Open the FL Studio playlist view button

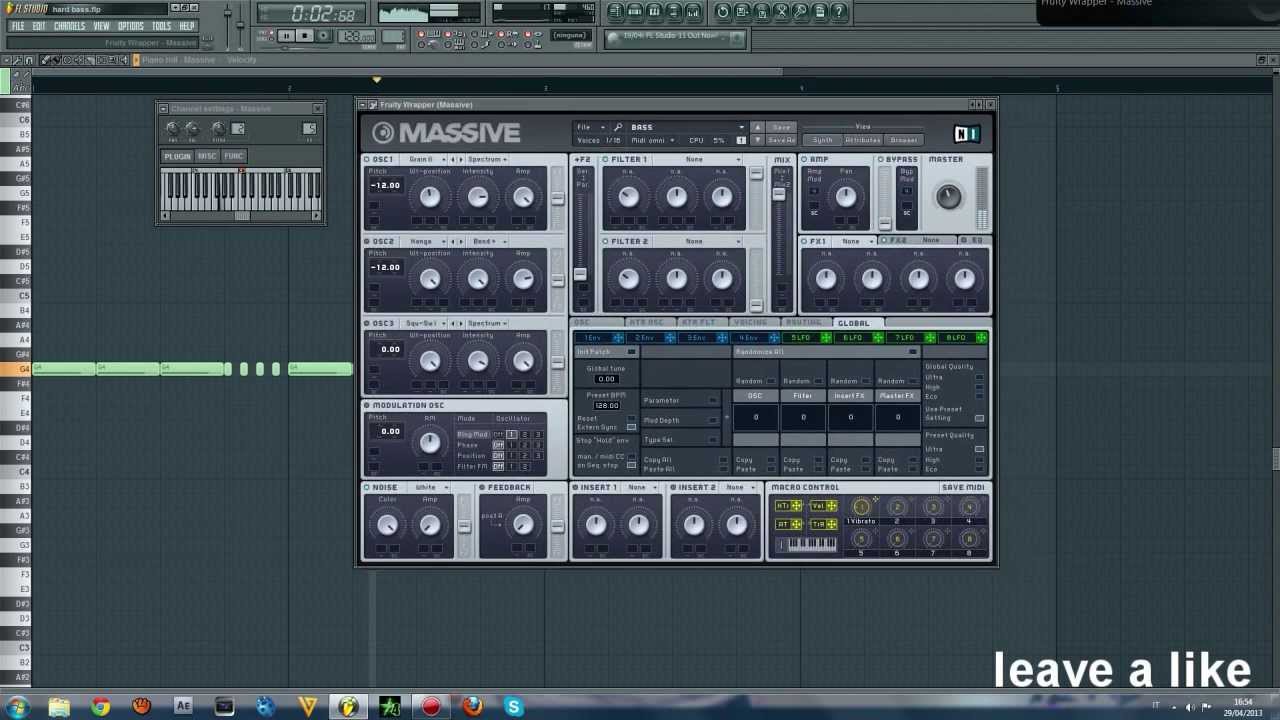tap(615, 12)
